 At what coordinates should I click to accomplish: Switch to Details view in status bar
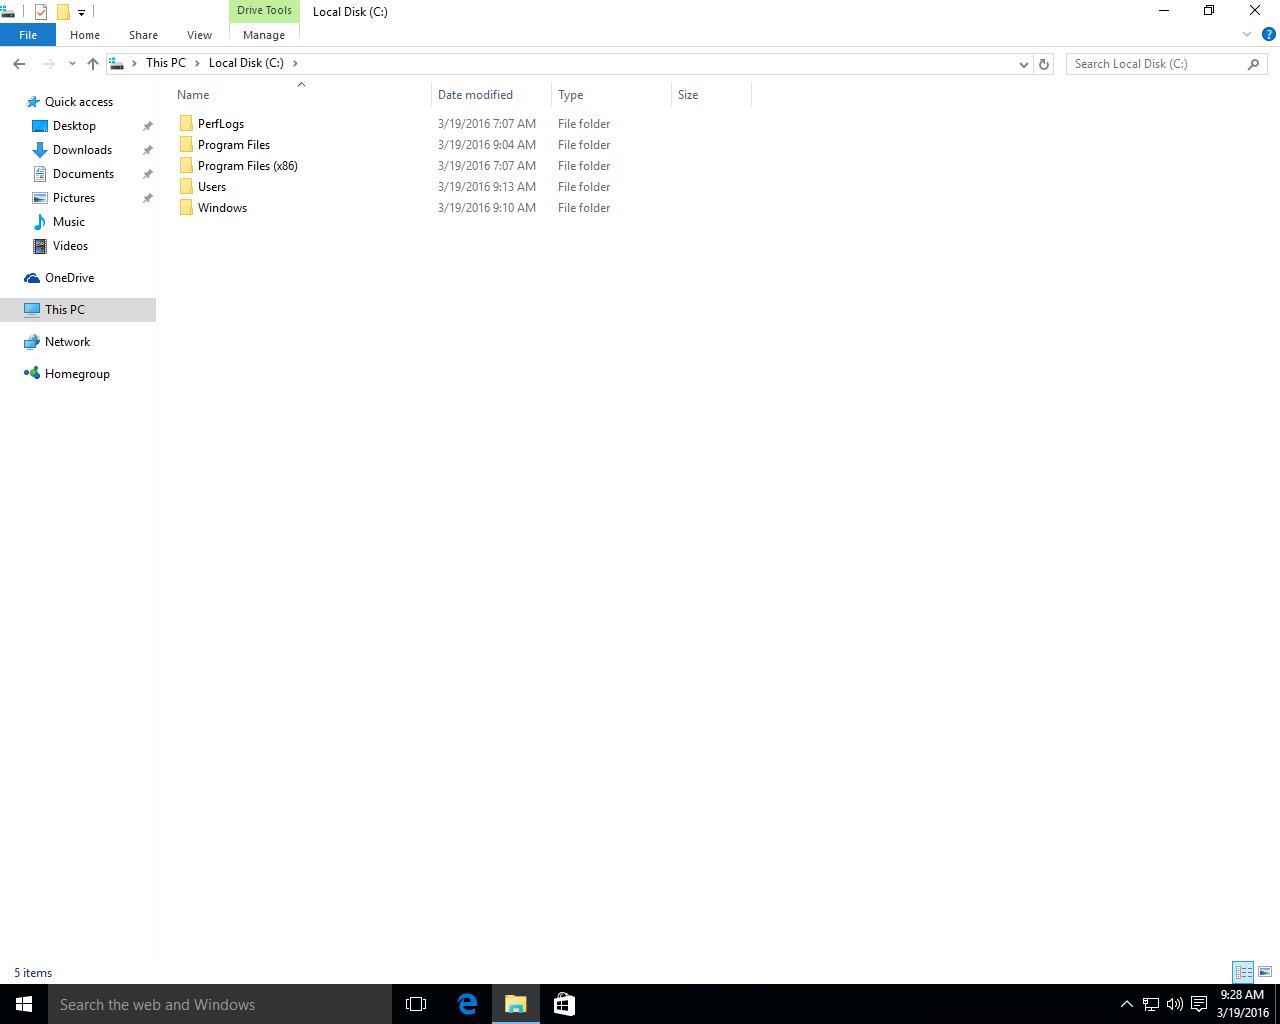[1243, 972]
